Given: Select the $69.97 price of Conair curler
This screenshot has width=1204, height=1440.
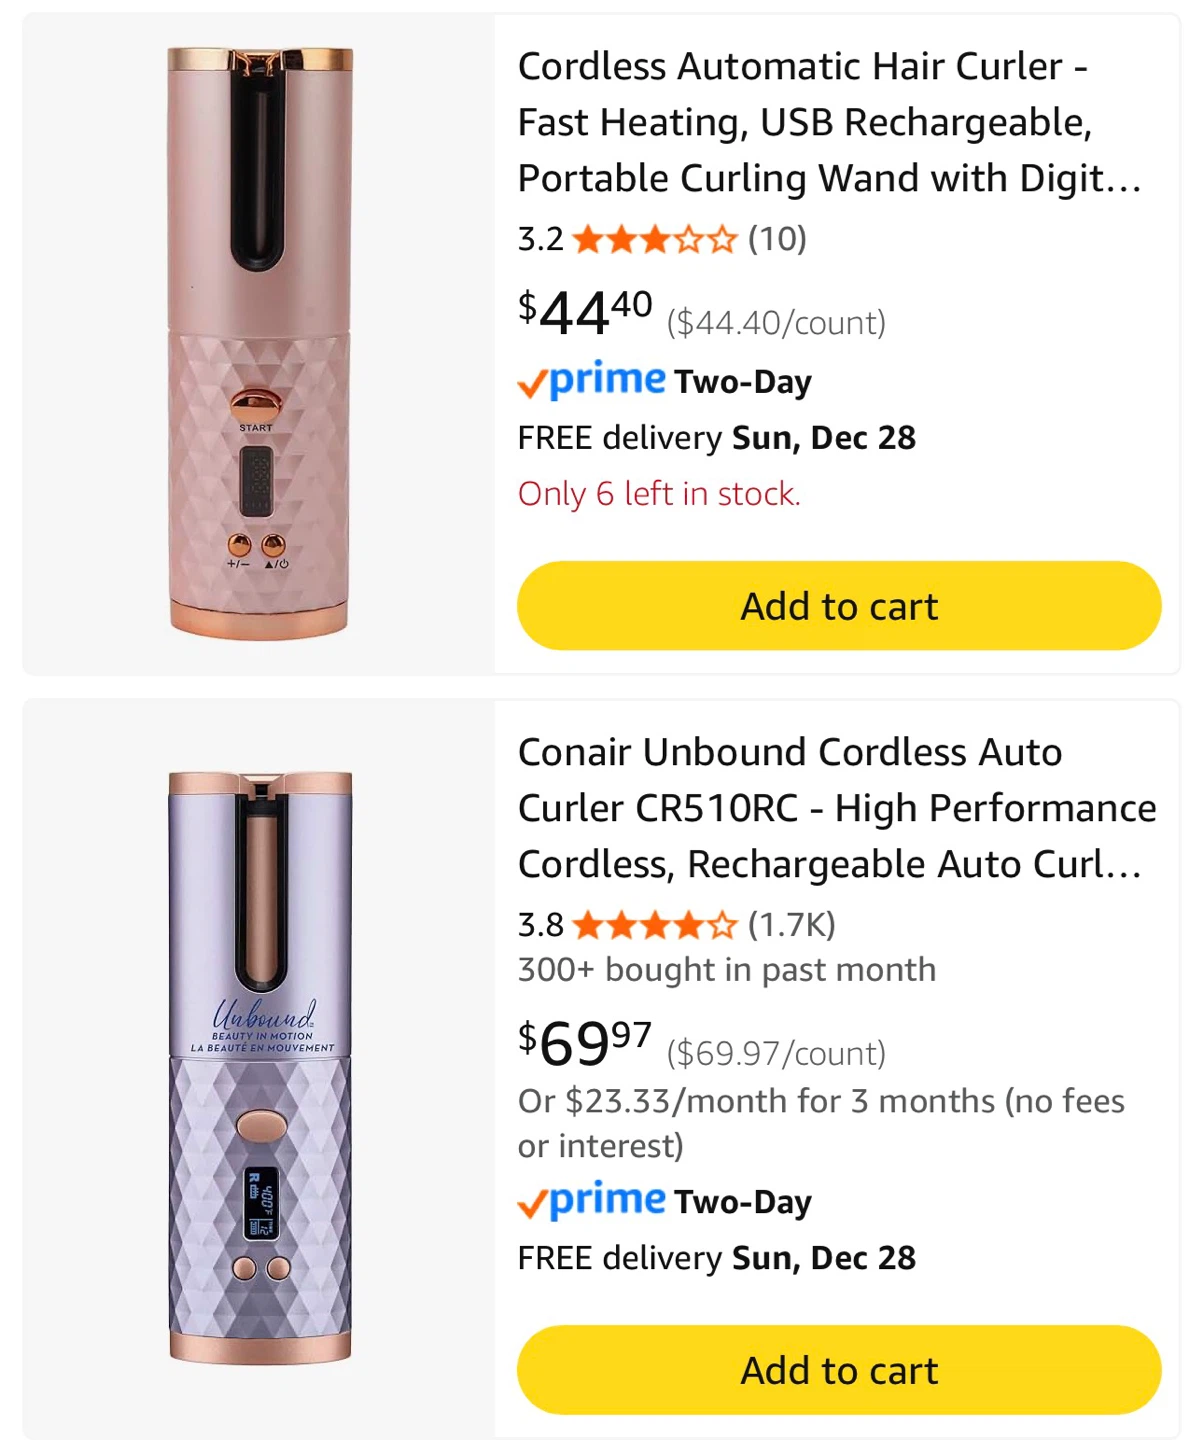Looking at the screenshot, I should point(585,1042).
